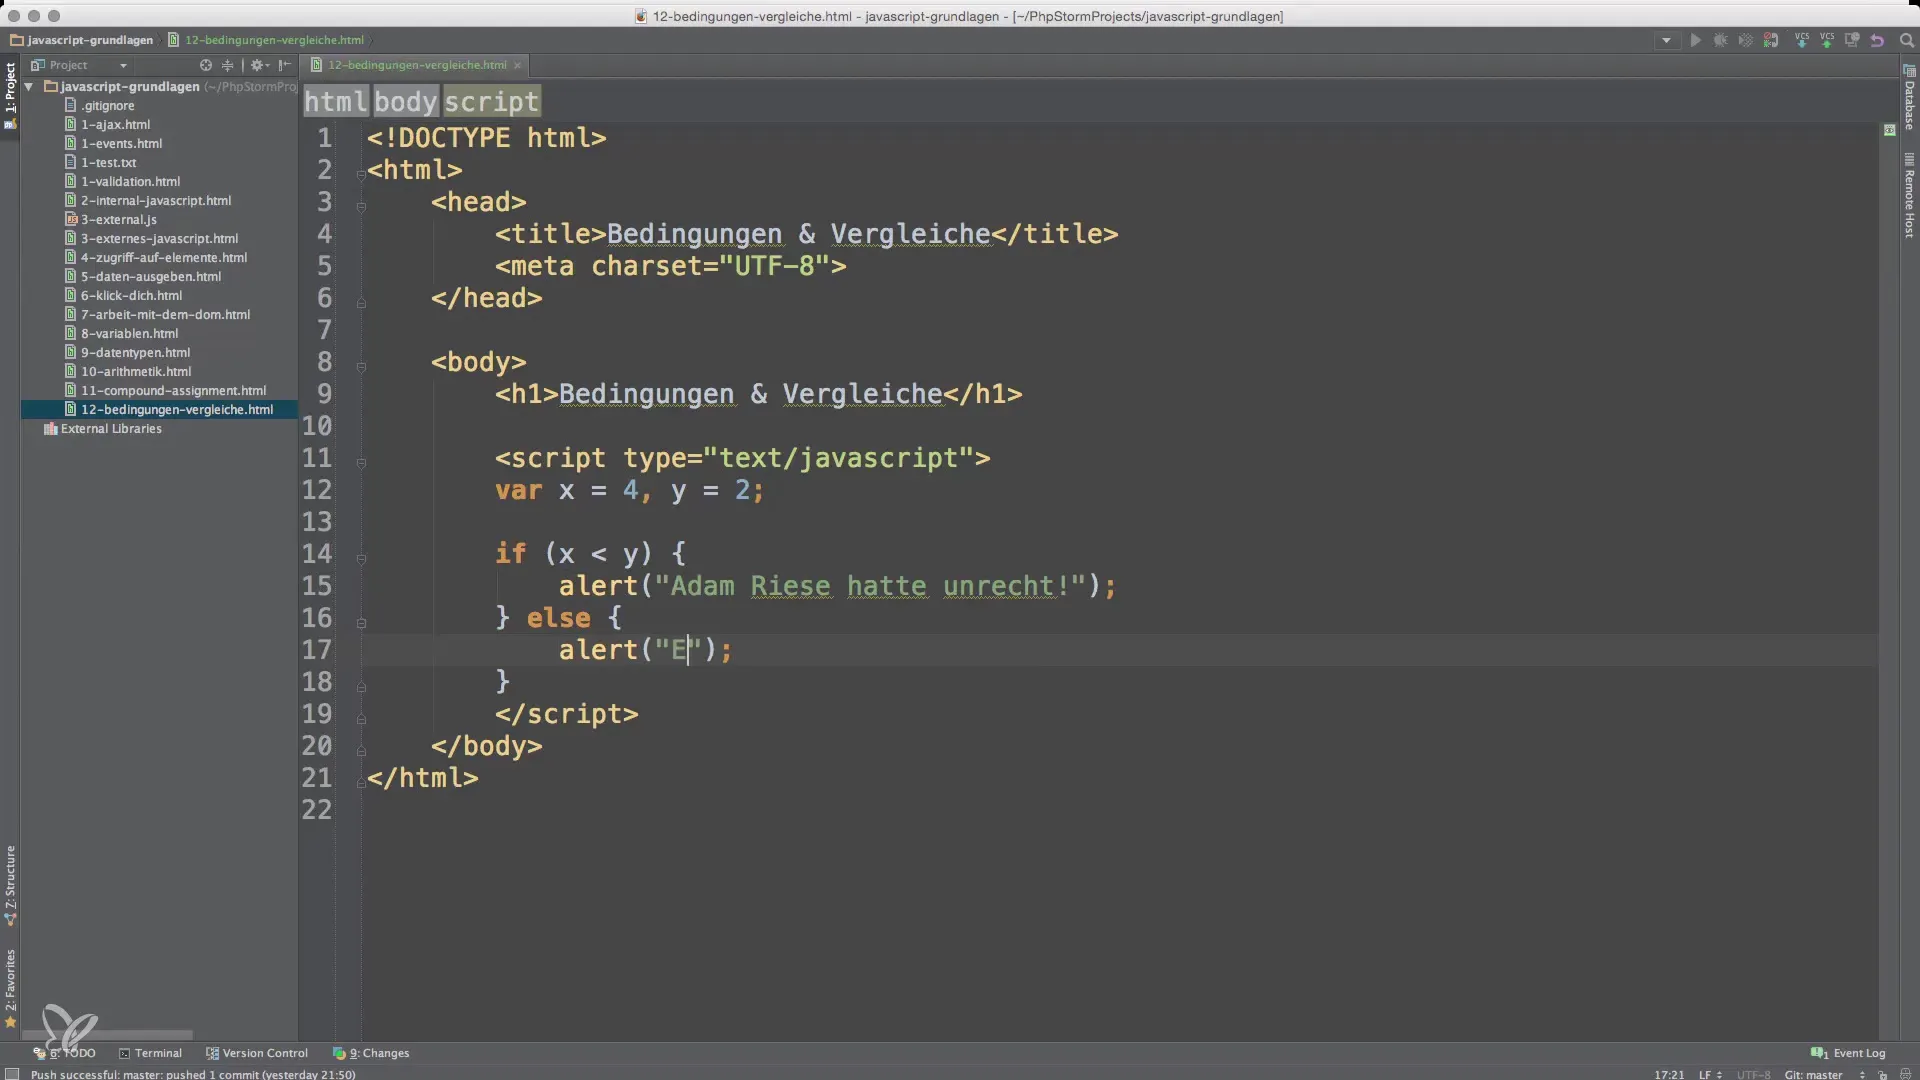Fold the else block at line 16
1920x1080 pixels.
coord(361,623)
